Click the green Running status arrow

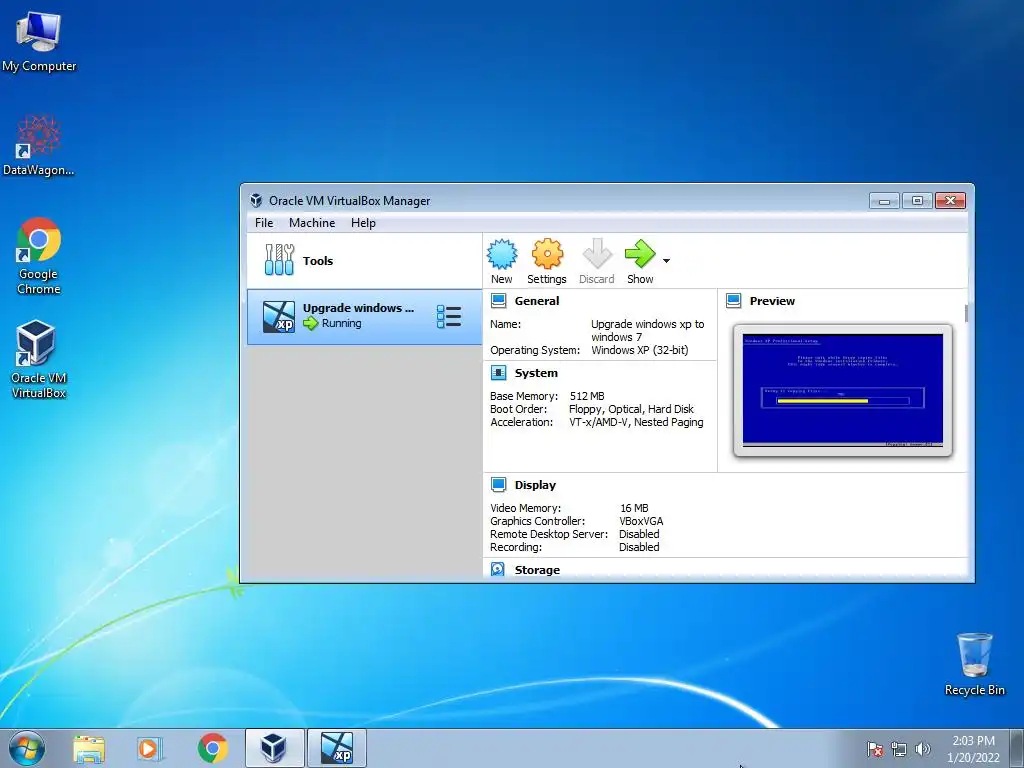pyautogui.click(x=311, y=323)
